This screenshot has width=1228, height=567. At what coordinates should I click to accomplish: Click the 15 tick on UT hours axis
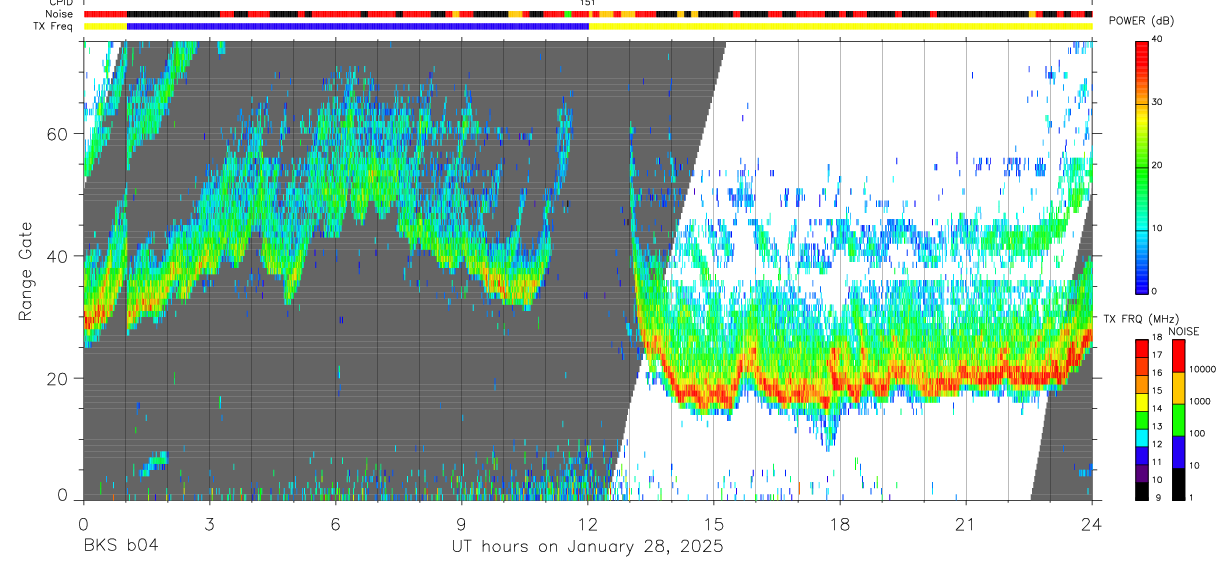click(713, 524)
